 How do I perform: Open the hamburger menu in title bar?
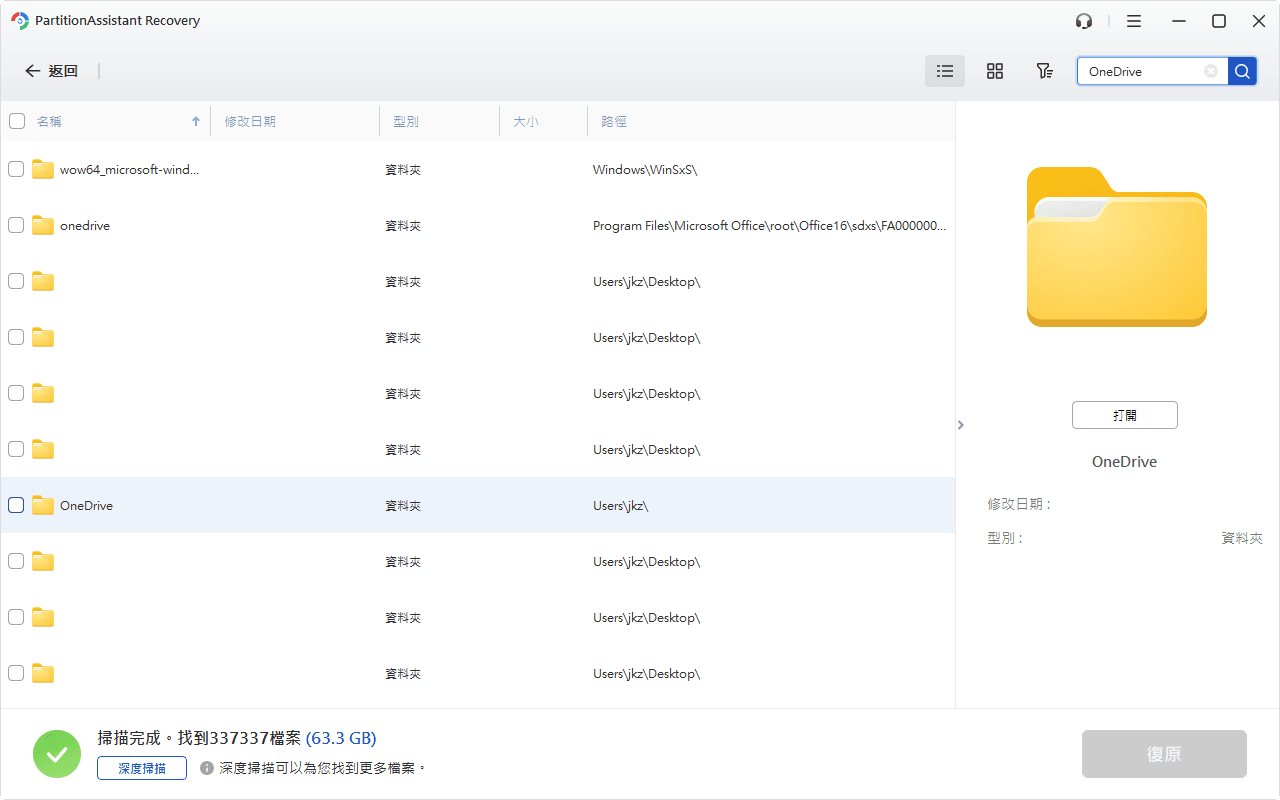1134,21
